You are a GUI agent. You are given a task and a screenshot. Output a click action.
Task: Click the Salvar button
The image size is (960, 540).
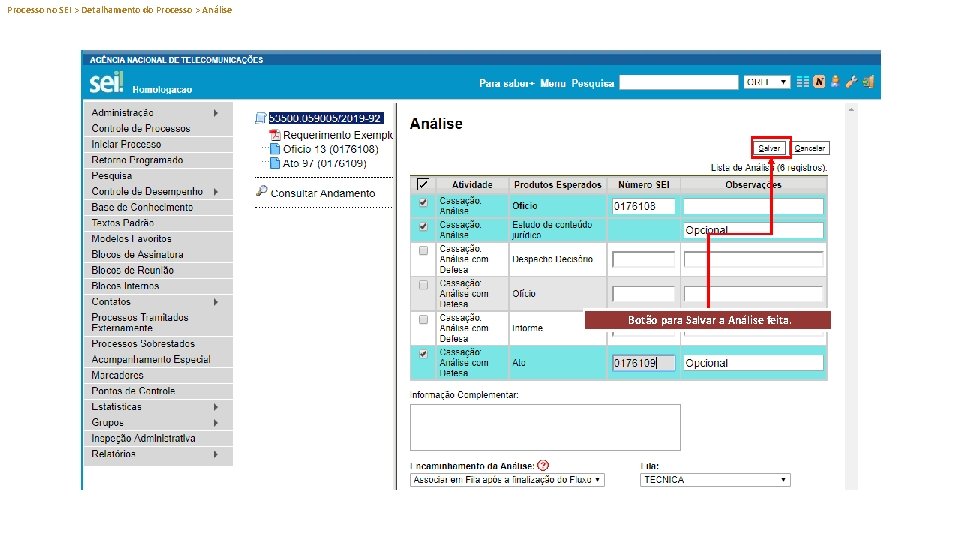769,148
